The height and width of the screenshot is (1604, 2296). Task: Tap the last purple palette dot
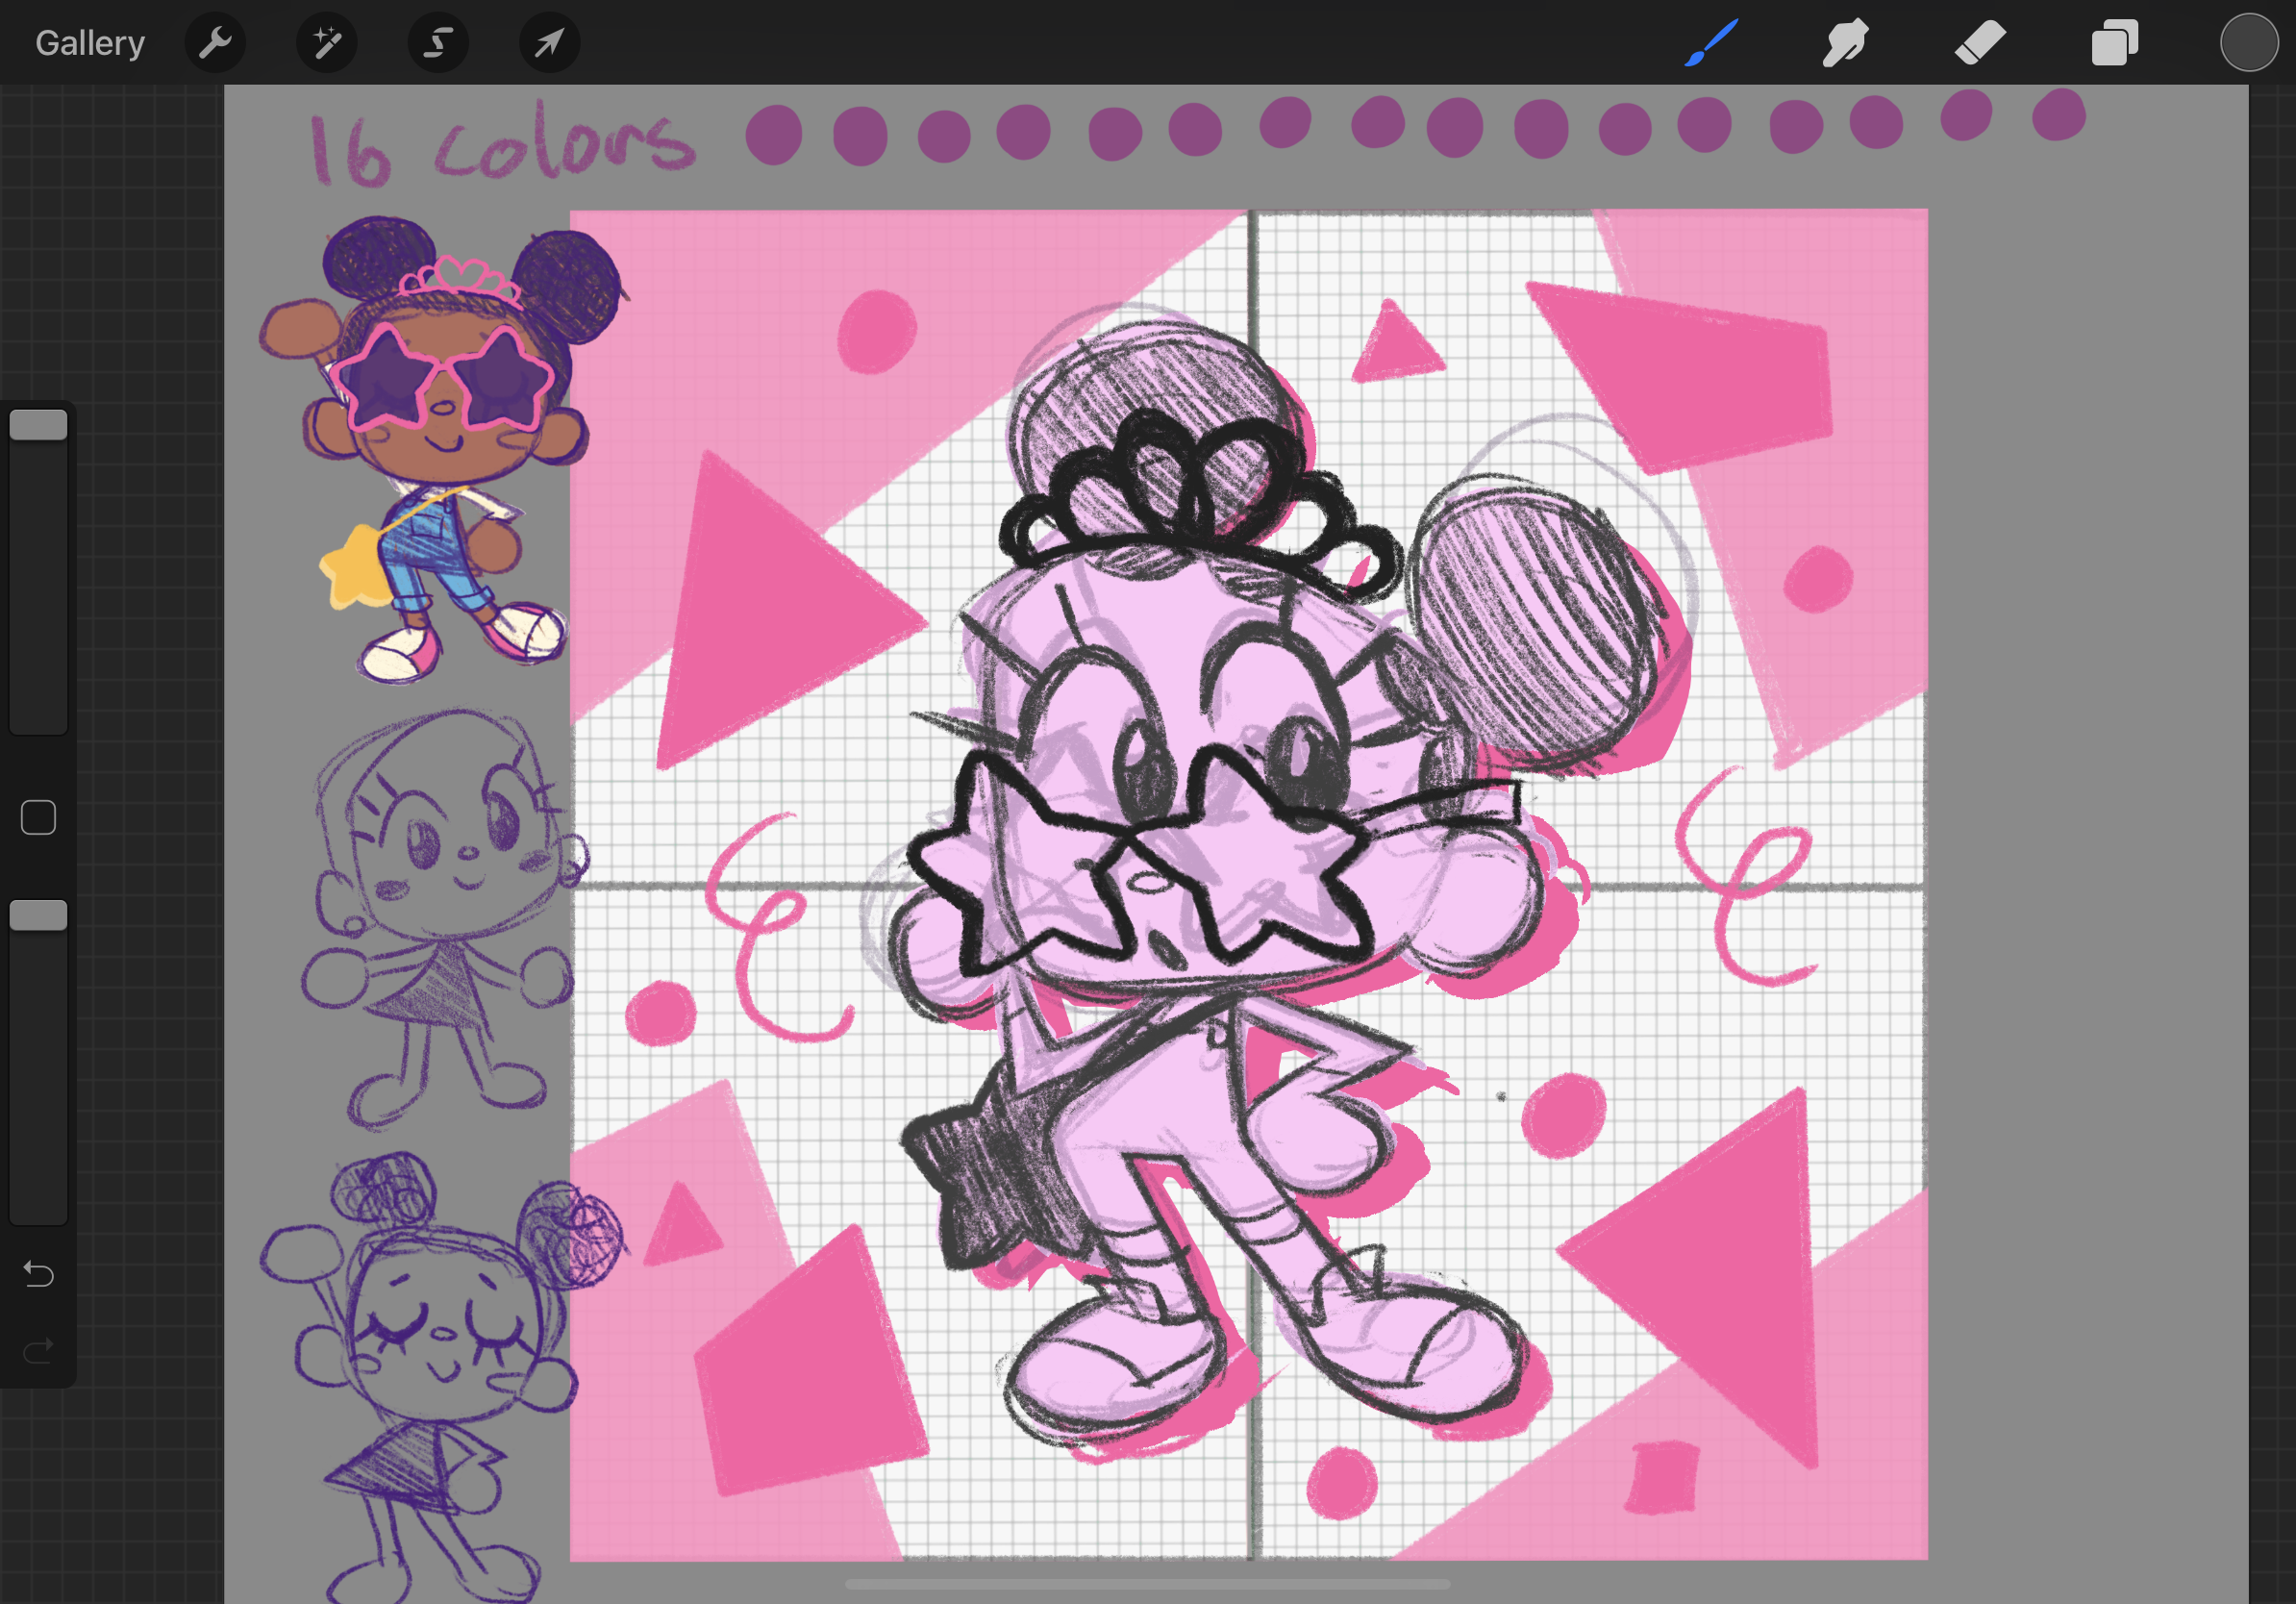(x=2058, y=115)
